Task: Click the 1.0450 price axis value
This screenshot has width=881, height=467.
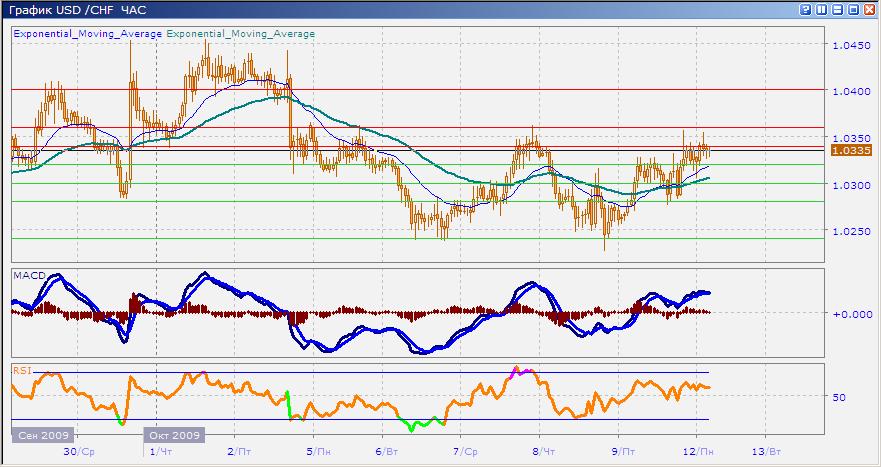Action: [x=852, y=45]
